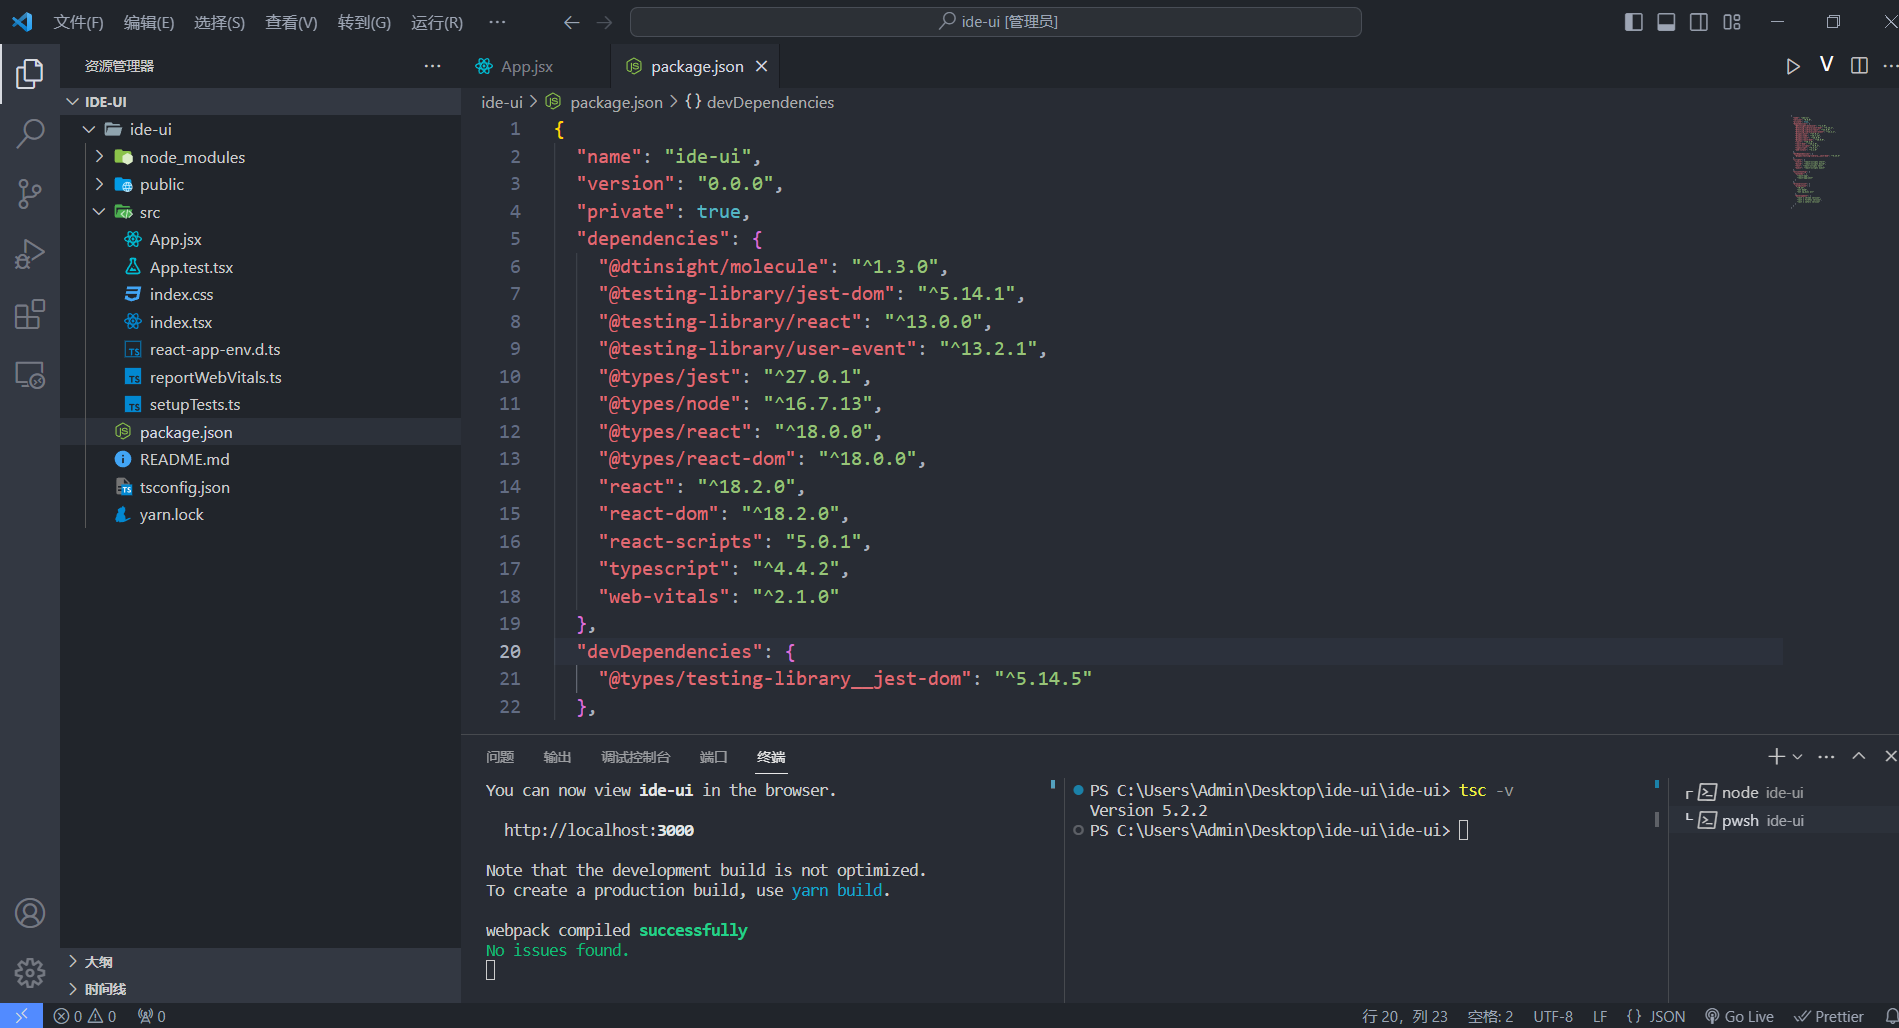This screenshot has height=1028, width=1899.
Task: Open the Run and Debug view
Action: pos(31,253)
